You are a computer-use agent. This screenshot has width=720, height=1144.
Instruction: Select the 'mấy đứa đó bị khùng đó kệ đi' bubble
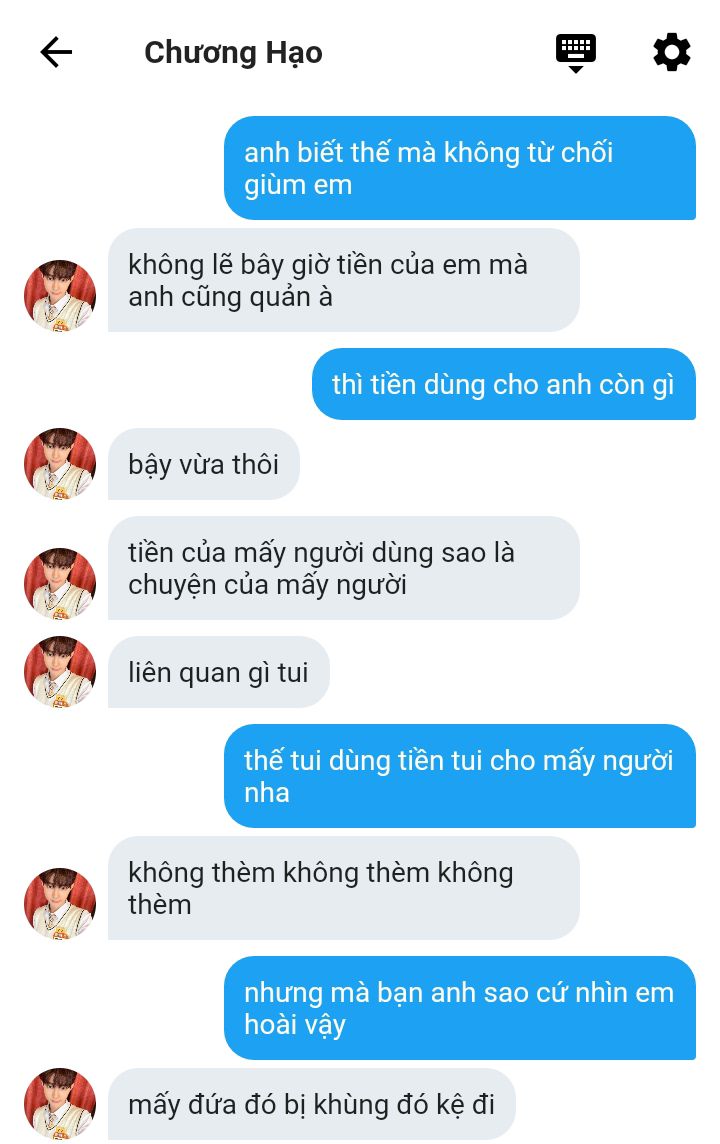tap(311, 1104)
